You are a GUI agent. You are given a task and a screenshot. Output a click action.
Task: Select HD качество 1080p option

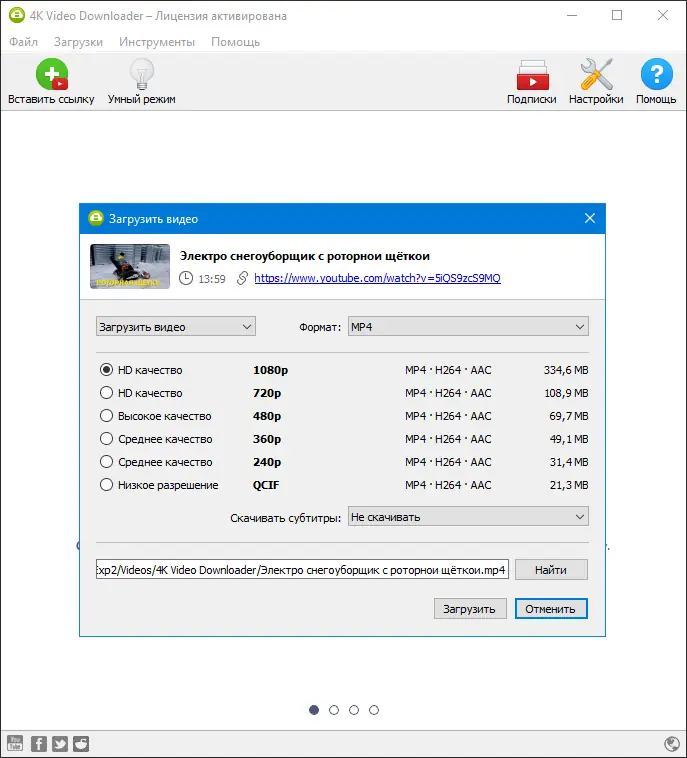(x=106, y=370)
